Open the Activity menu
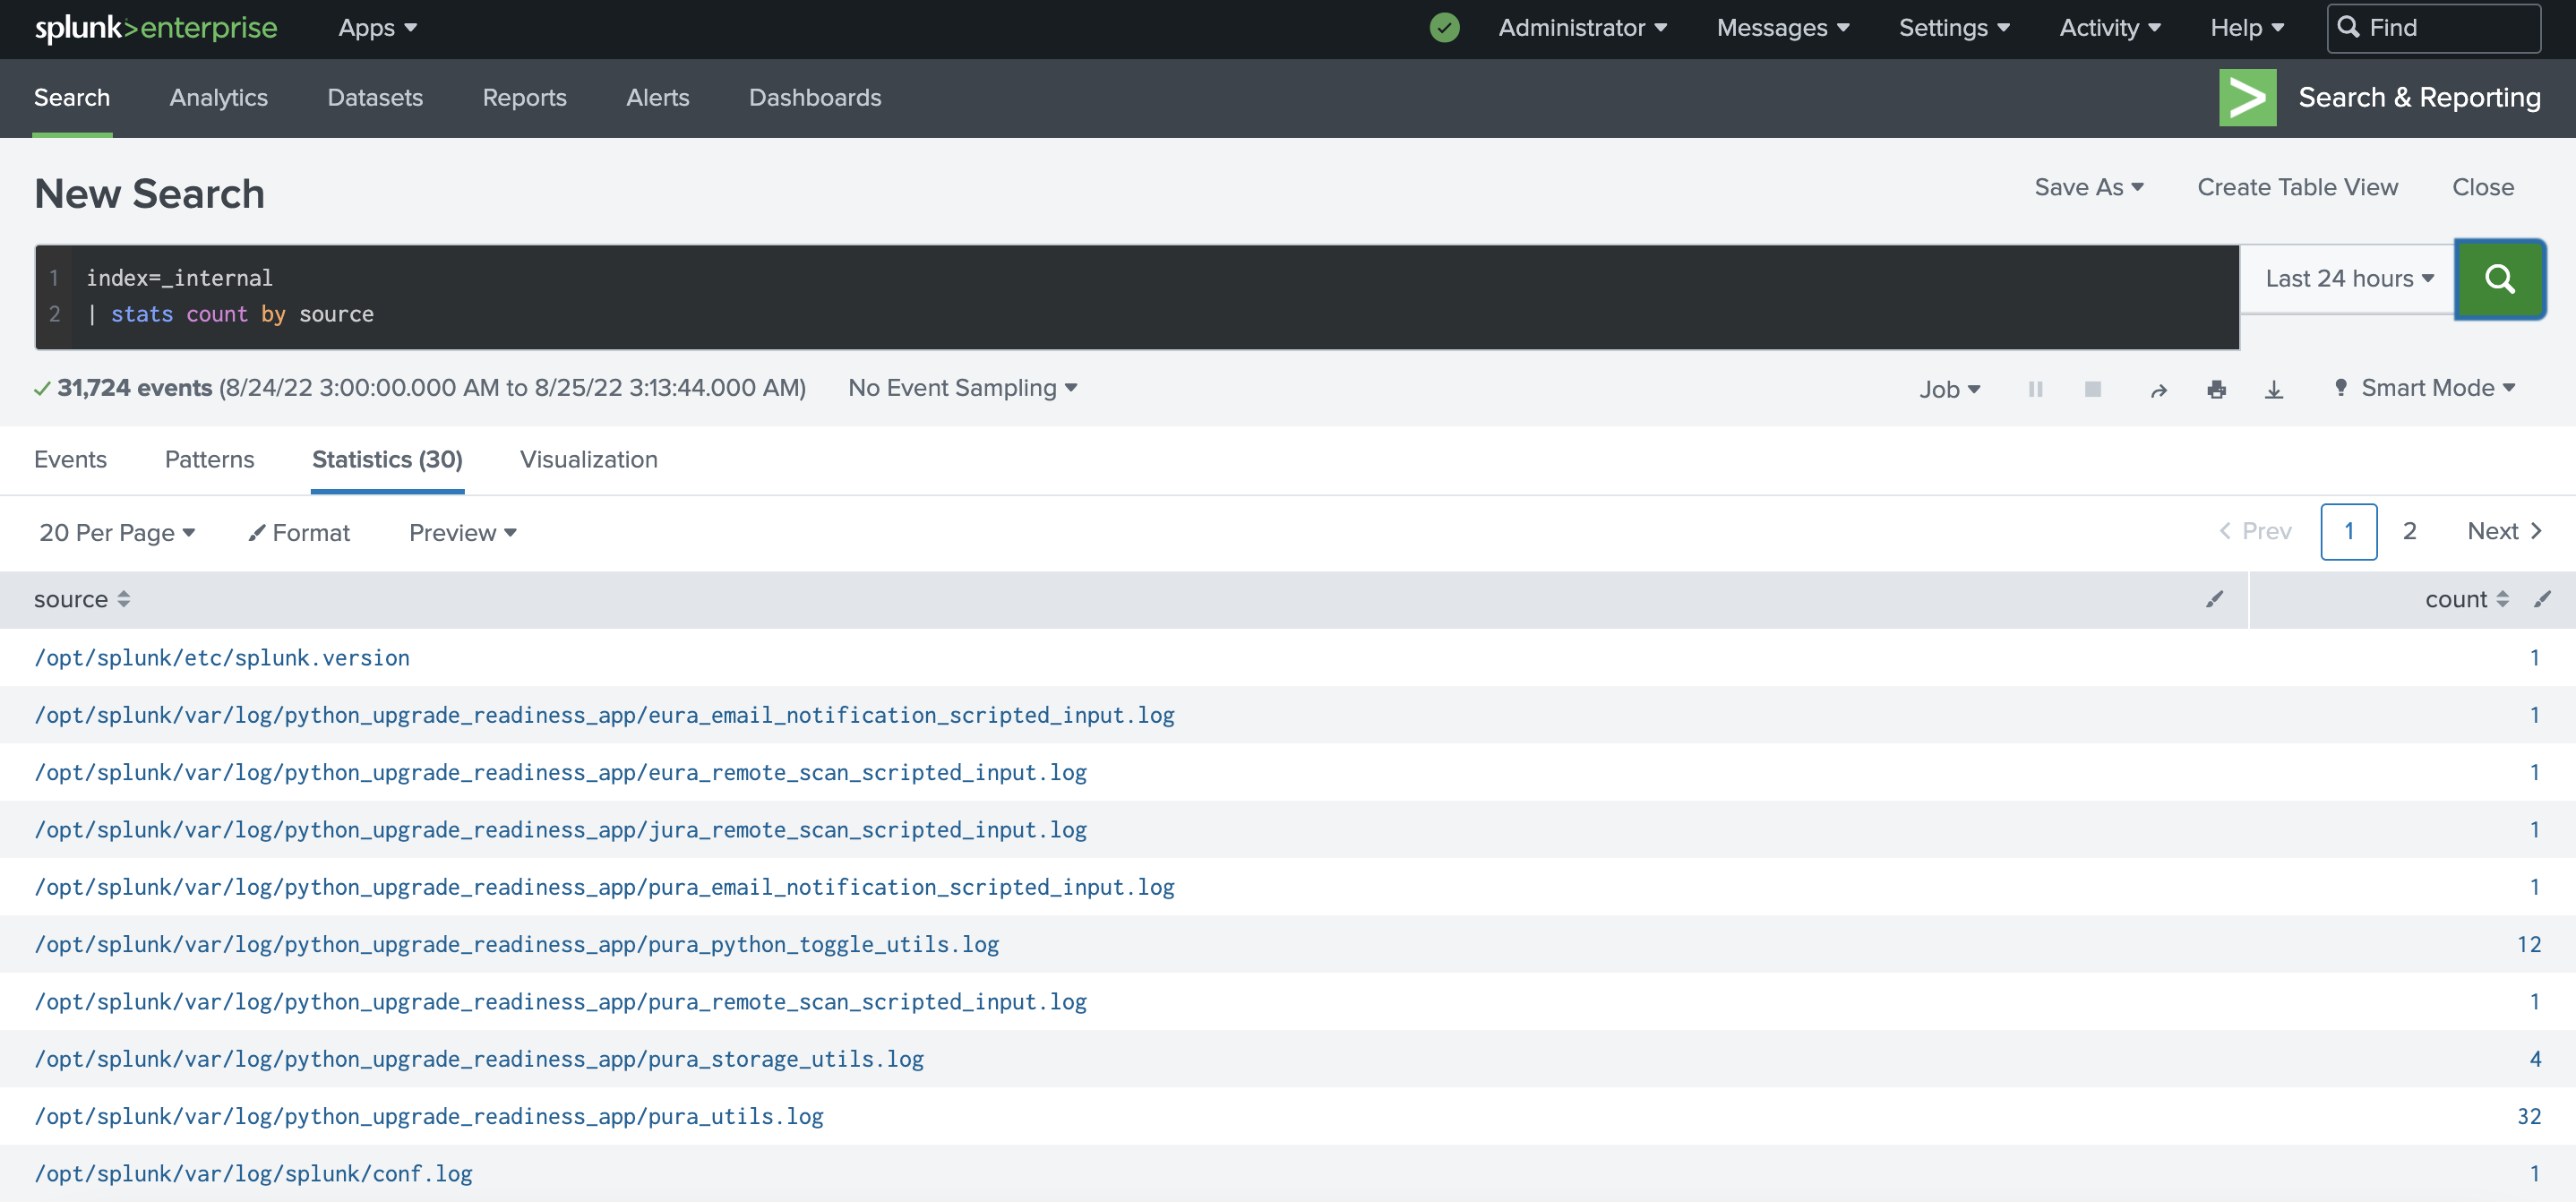This screenshot has height=1202, width=2576. pyautogui.click(x=2109, y=27)
